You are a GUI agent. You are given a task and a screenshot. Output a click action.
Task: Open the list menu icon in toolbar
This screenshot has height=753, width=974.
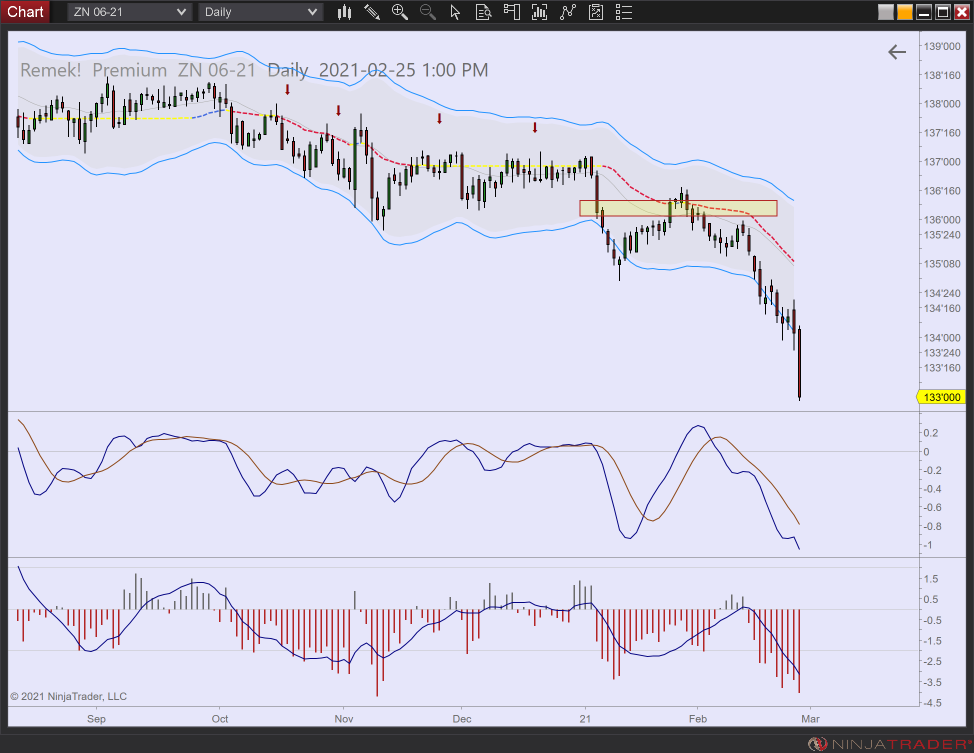point(624,12)
